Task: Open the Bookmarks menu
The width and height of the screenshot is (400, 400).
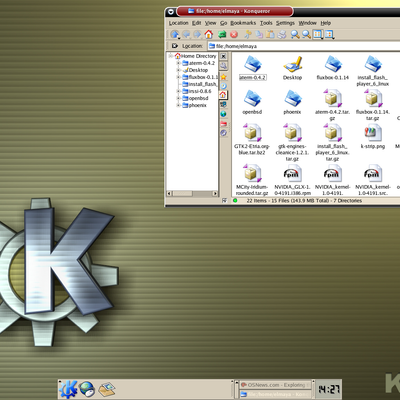Action: coord(243,23)
